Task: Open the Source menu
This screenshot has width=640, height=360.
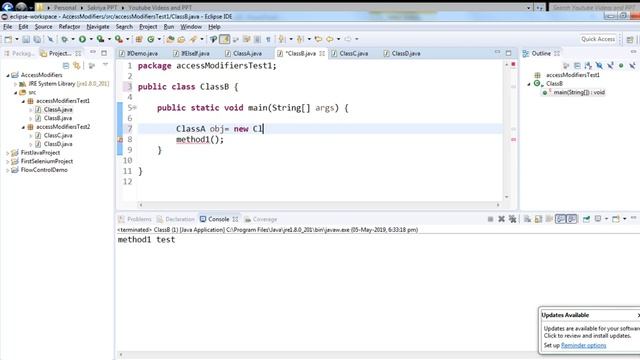Action: tap(43, 27)
